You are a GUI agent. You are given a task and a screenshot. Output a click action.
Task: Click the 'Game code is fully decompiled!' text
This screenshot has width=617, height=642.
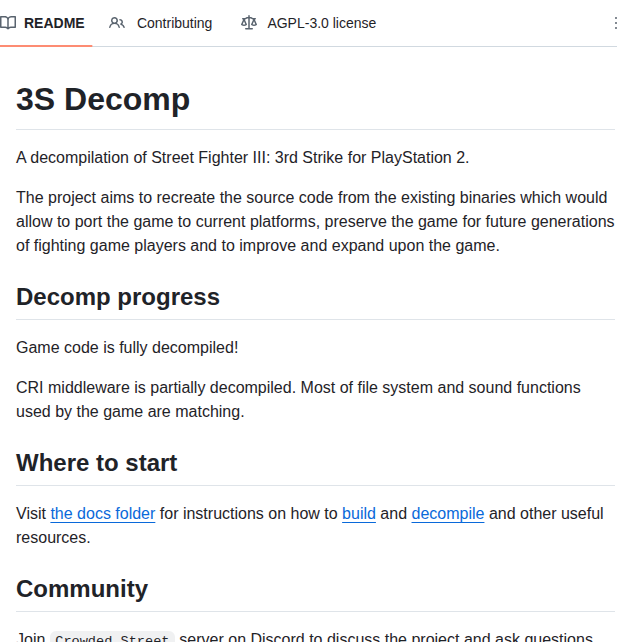127,348
